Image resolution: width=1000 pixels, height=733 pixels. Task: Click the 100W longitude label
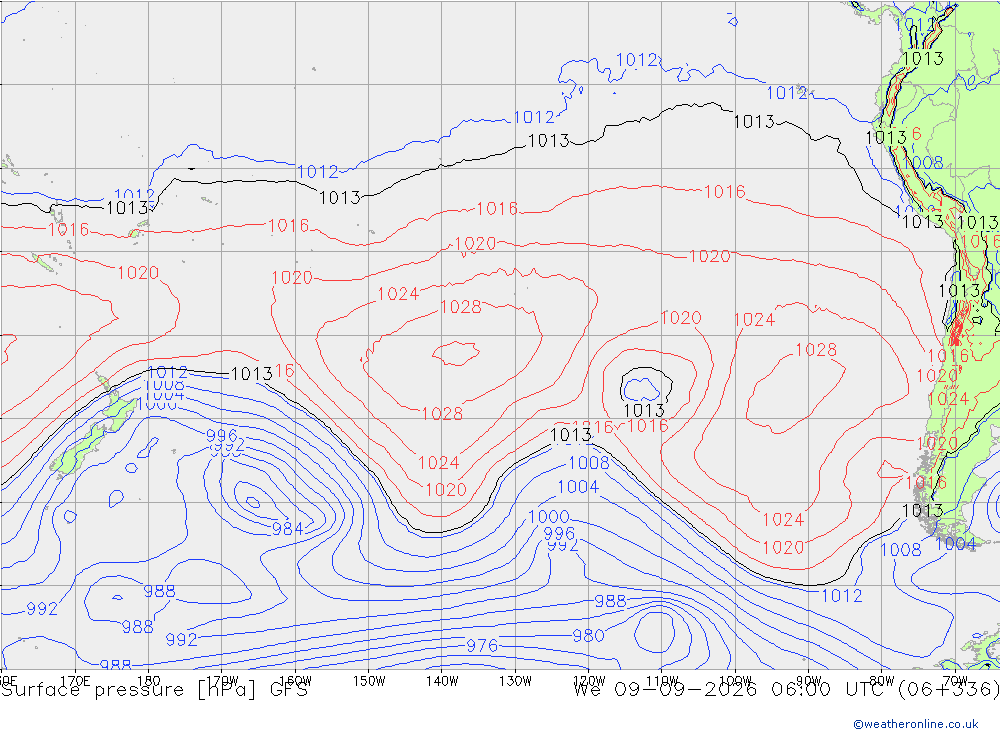point(735,681)
